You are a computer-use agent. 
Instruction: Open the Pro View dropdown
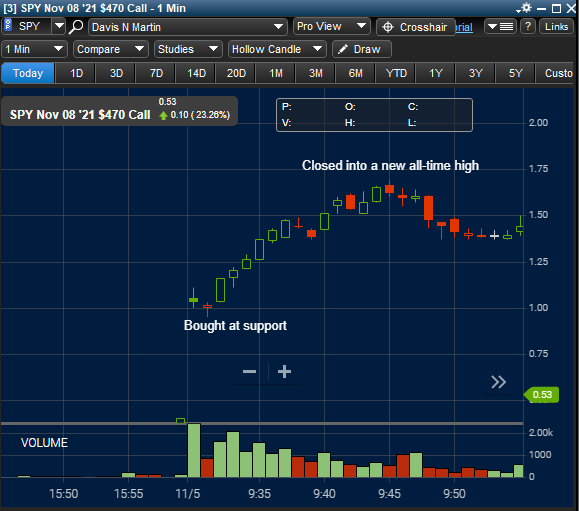332,26
